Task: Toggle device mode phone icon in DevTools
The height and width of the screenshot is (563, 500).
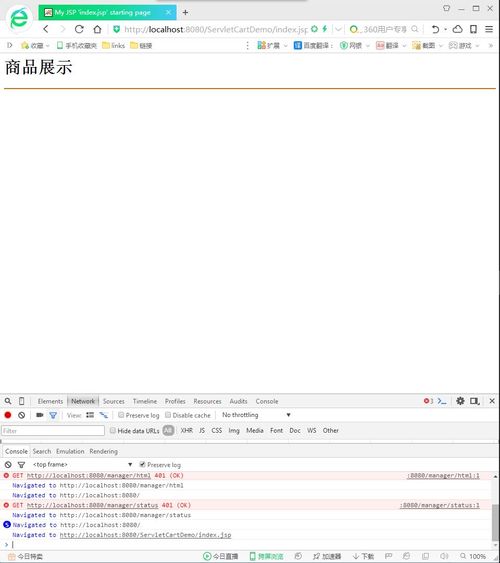Action: [22, 401]
